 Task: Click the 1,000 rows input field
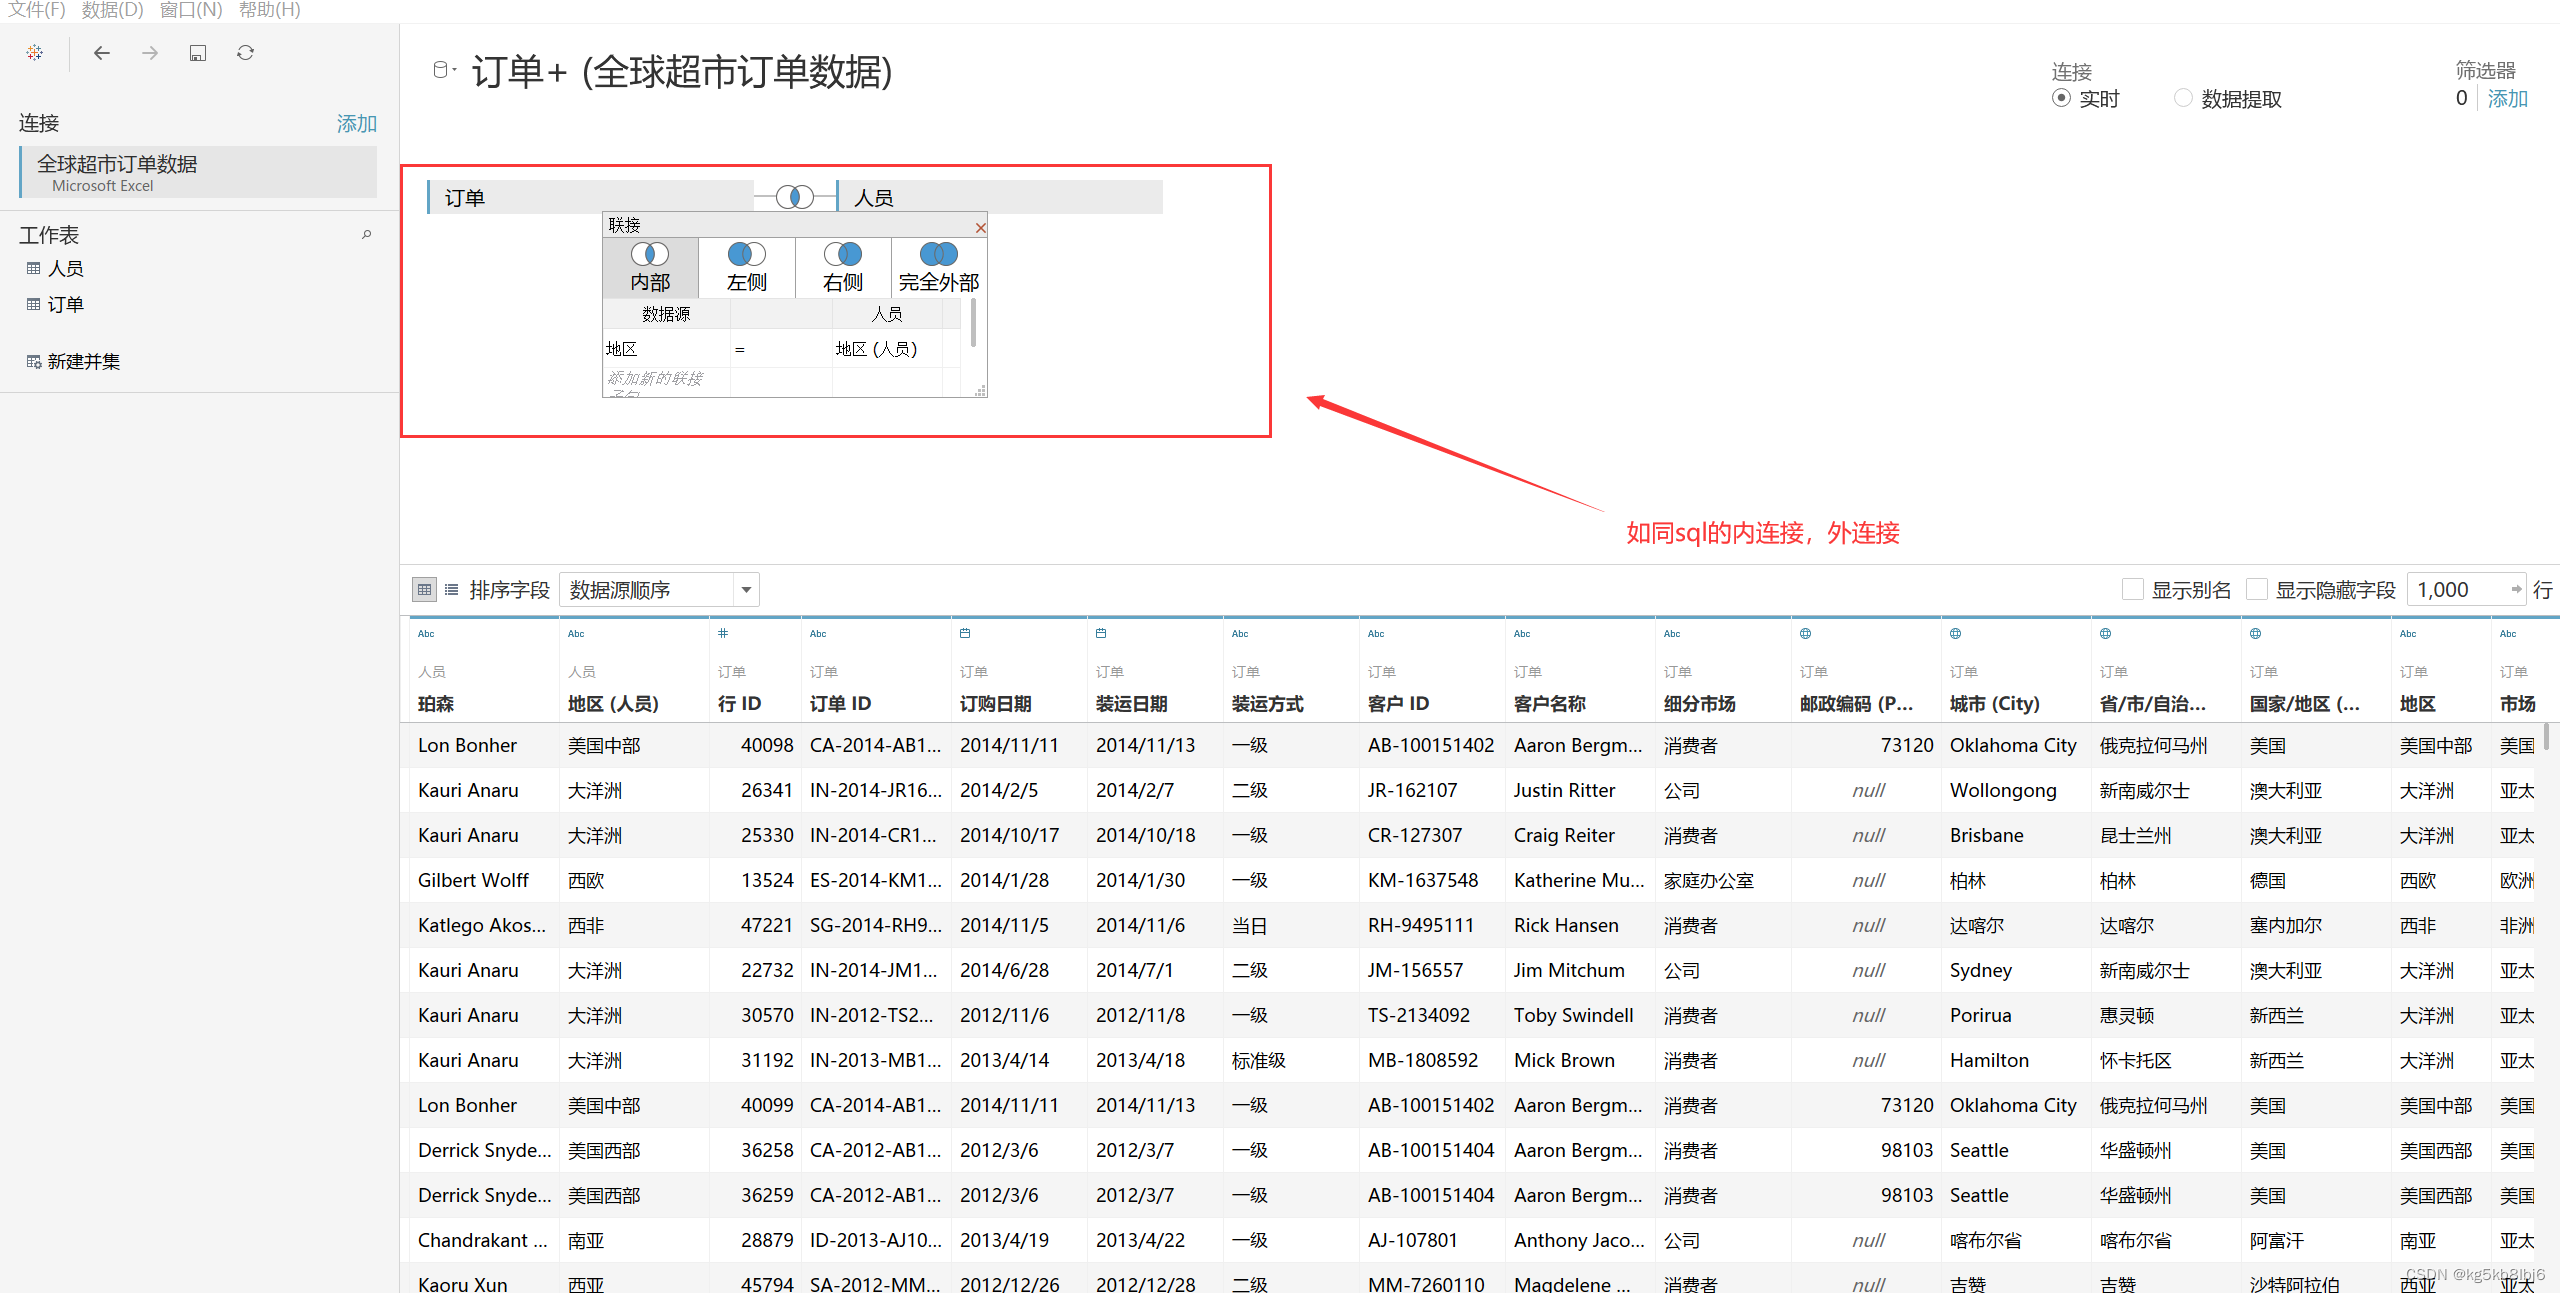tap(2456, 590)
